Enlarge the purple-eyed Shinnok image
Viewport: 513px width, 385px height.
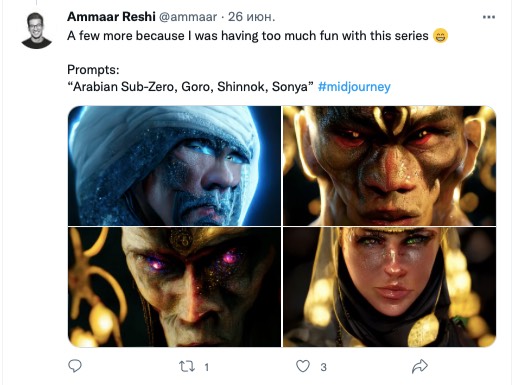[174, 287]
